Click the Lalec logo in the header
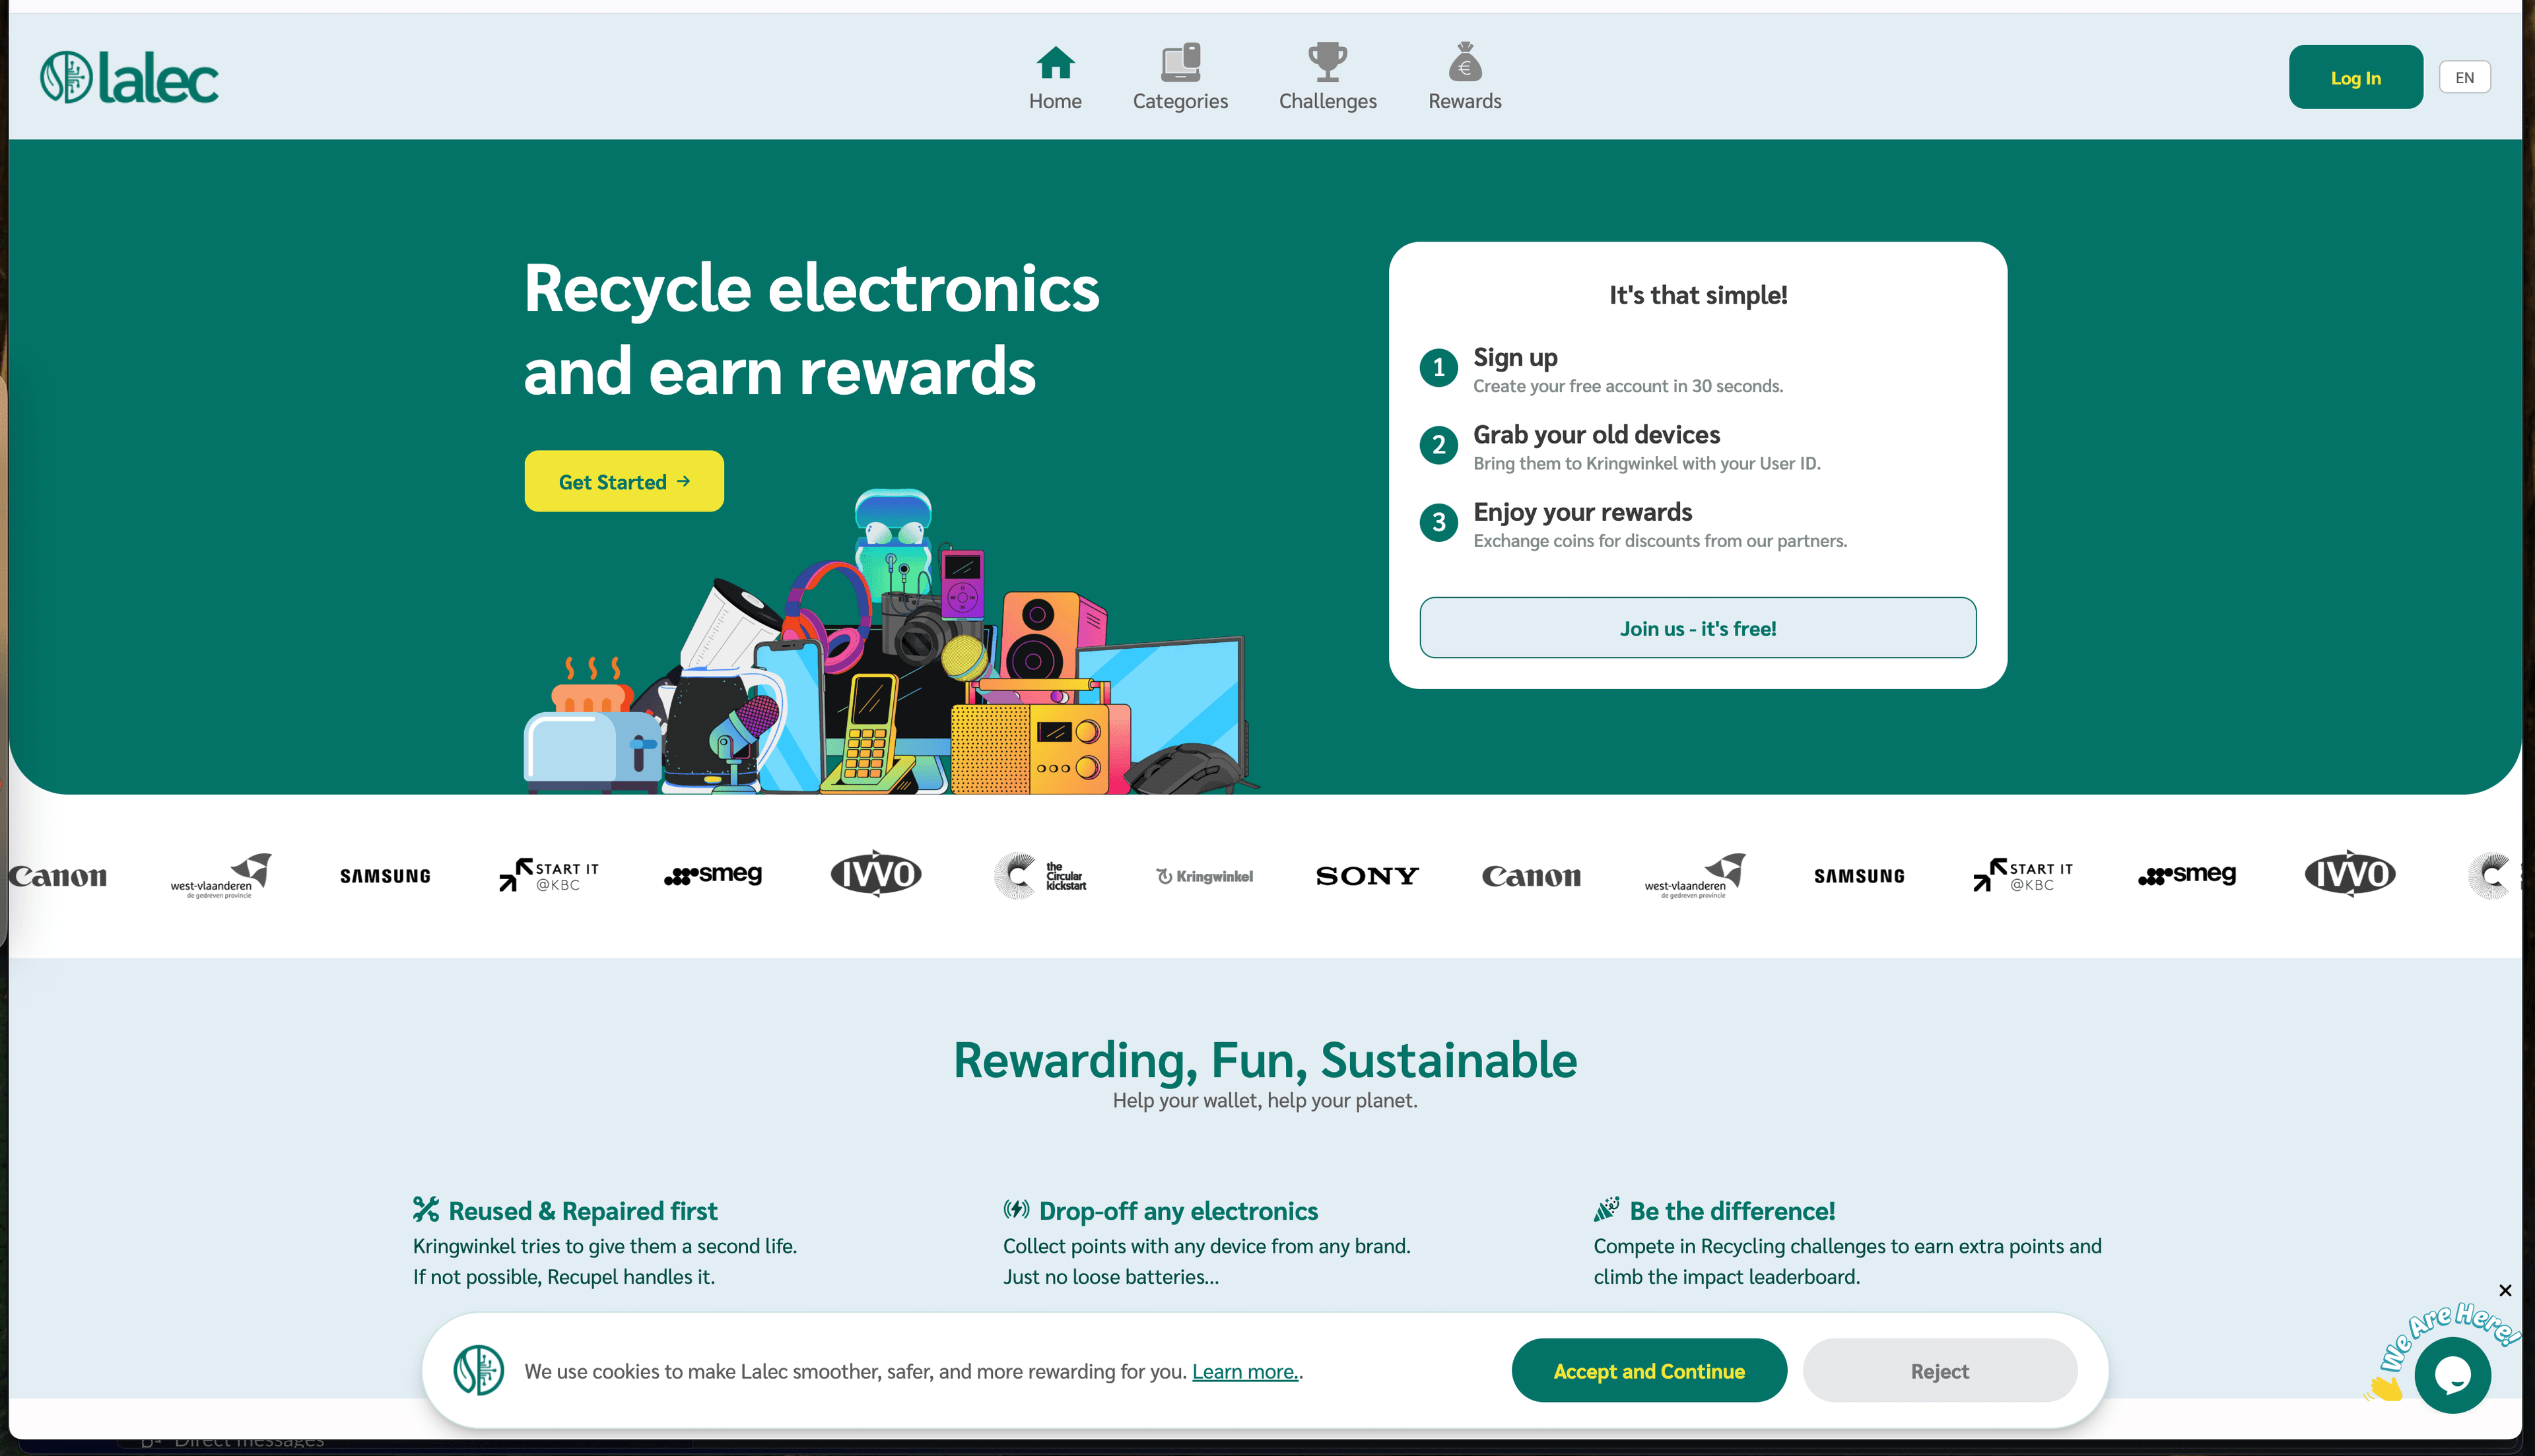Screen dimensions: 2535x1456 pyautogui.click(x=129, y=78)
